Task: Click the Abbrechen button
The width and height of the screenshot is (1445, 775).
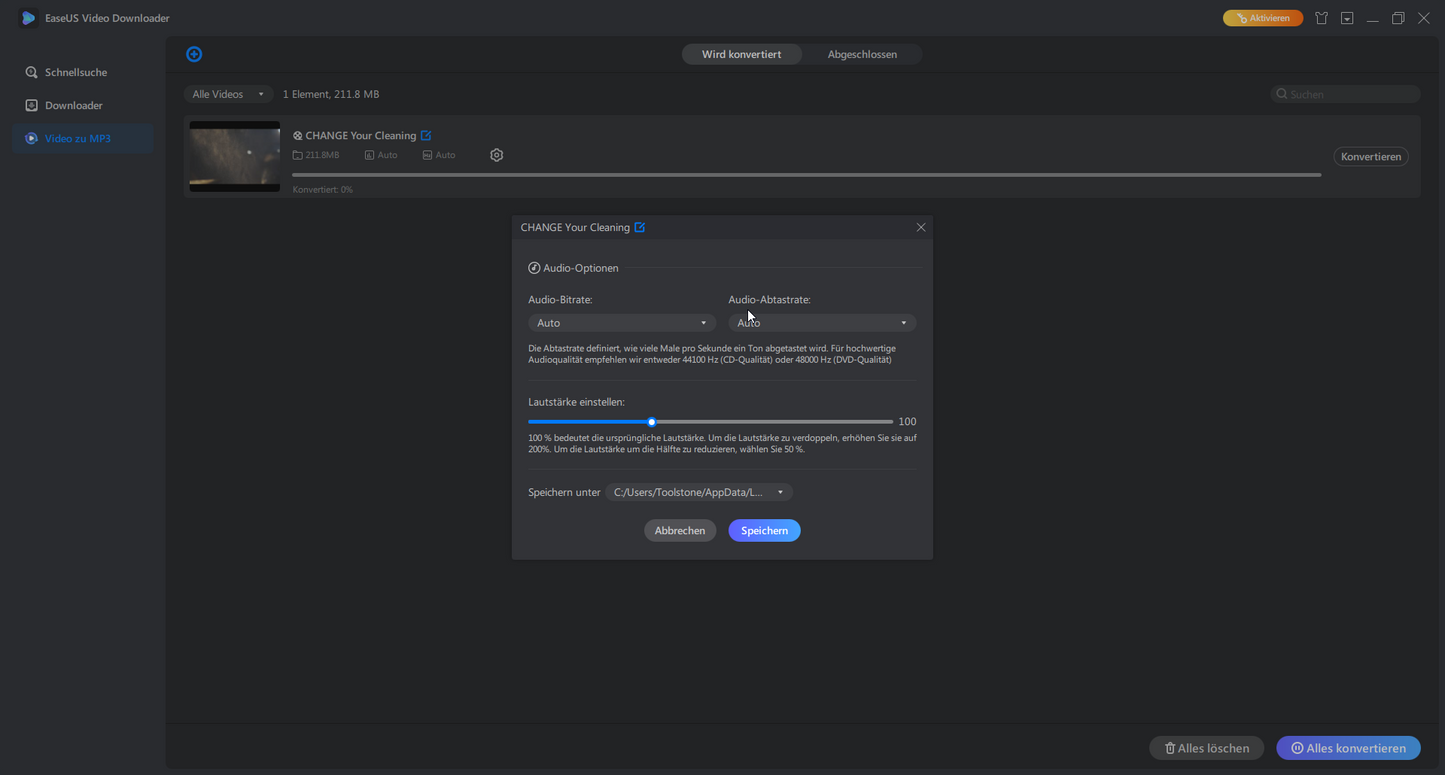Action: (680, 531)
